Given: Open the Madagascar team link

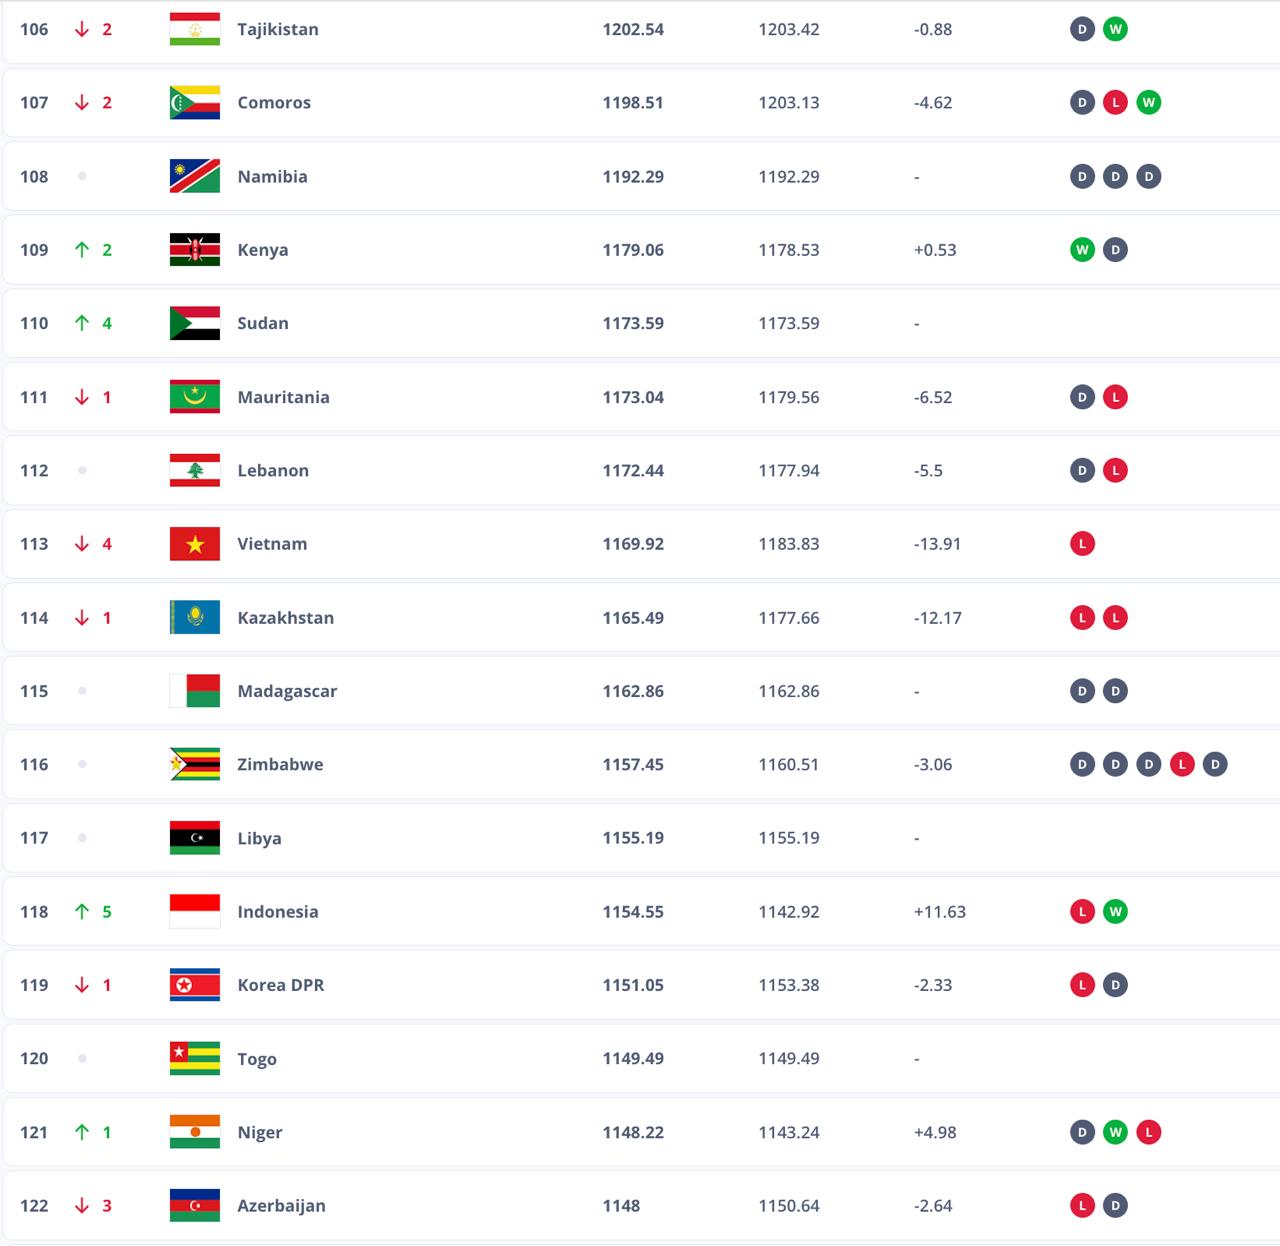Looking at the screenshot, I should coord(287,691).
